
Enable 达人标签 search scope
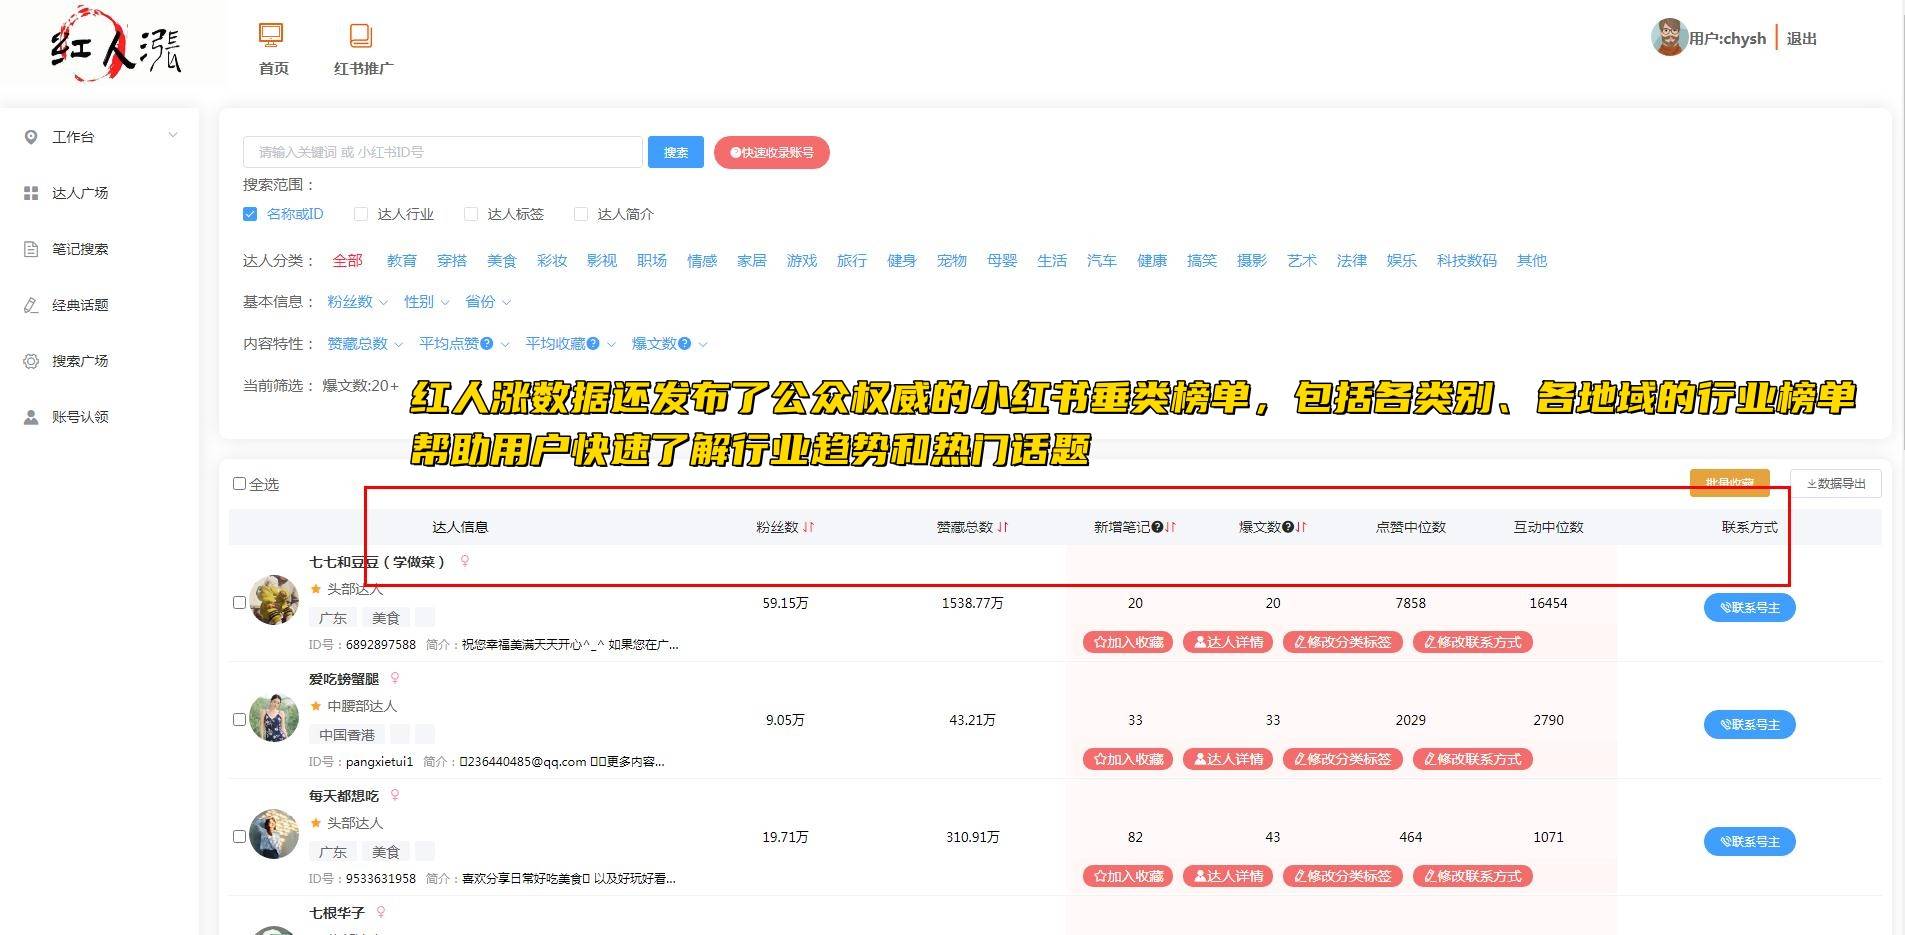[470, 214]
